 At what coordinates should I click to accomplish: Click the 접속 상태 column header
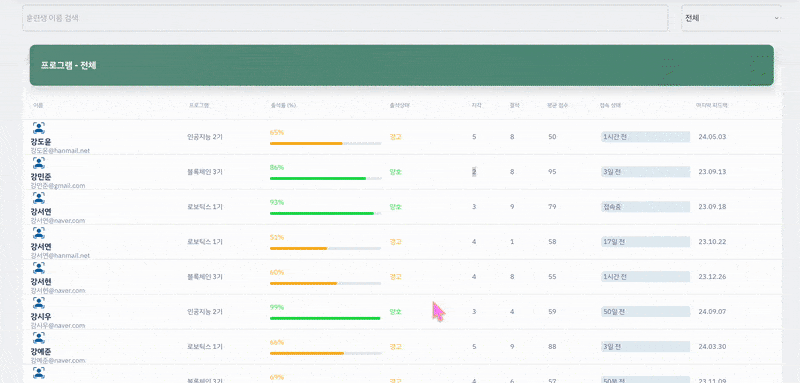click(610, 106)
